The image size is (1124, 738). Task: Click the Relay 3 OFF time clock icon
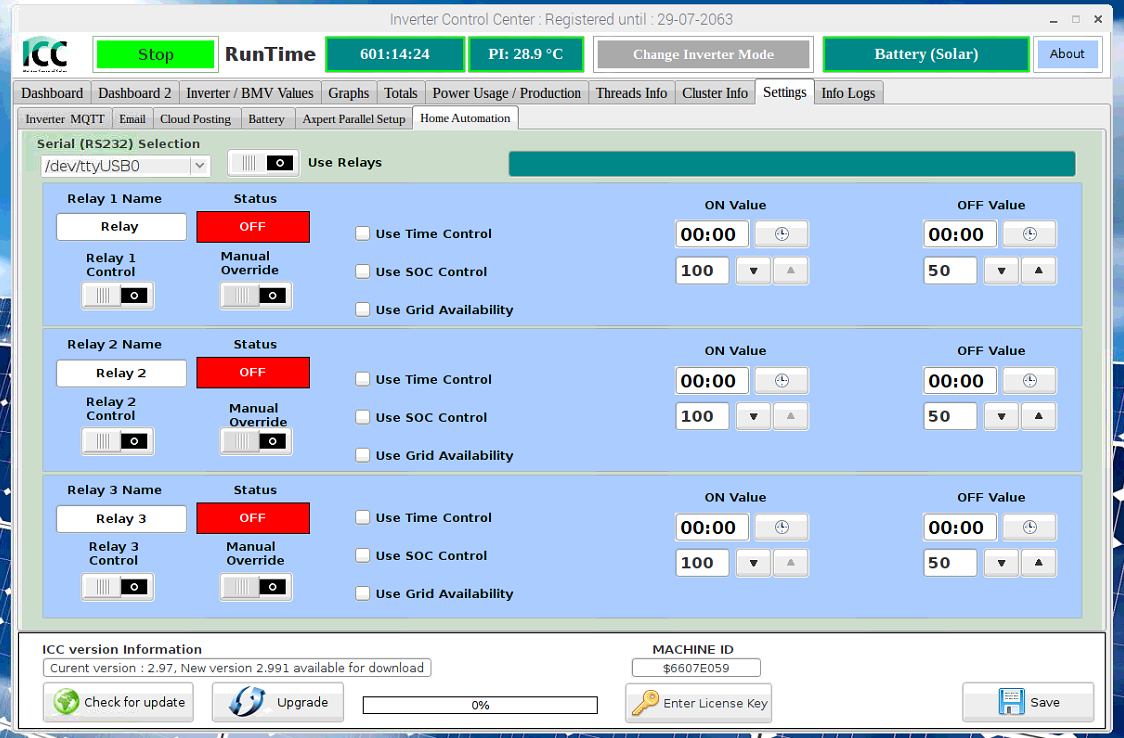pyautogui.click(x=1029, y=527)
